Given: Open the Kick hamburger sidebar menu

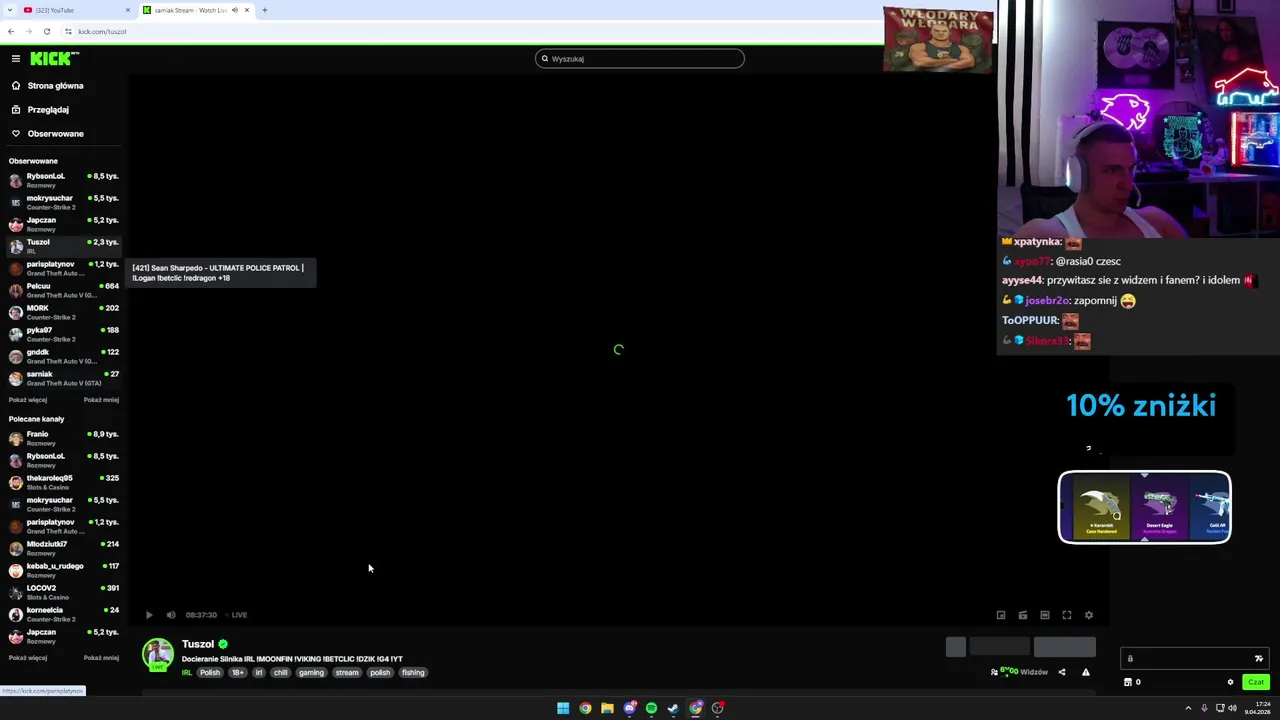Looking at the screenshot, I should click(15, 59).
